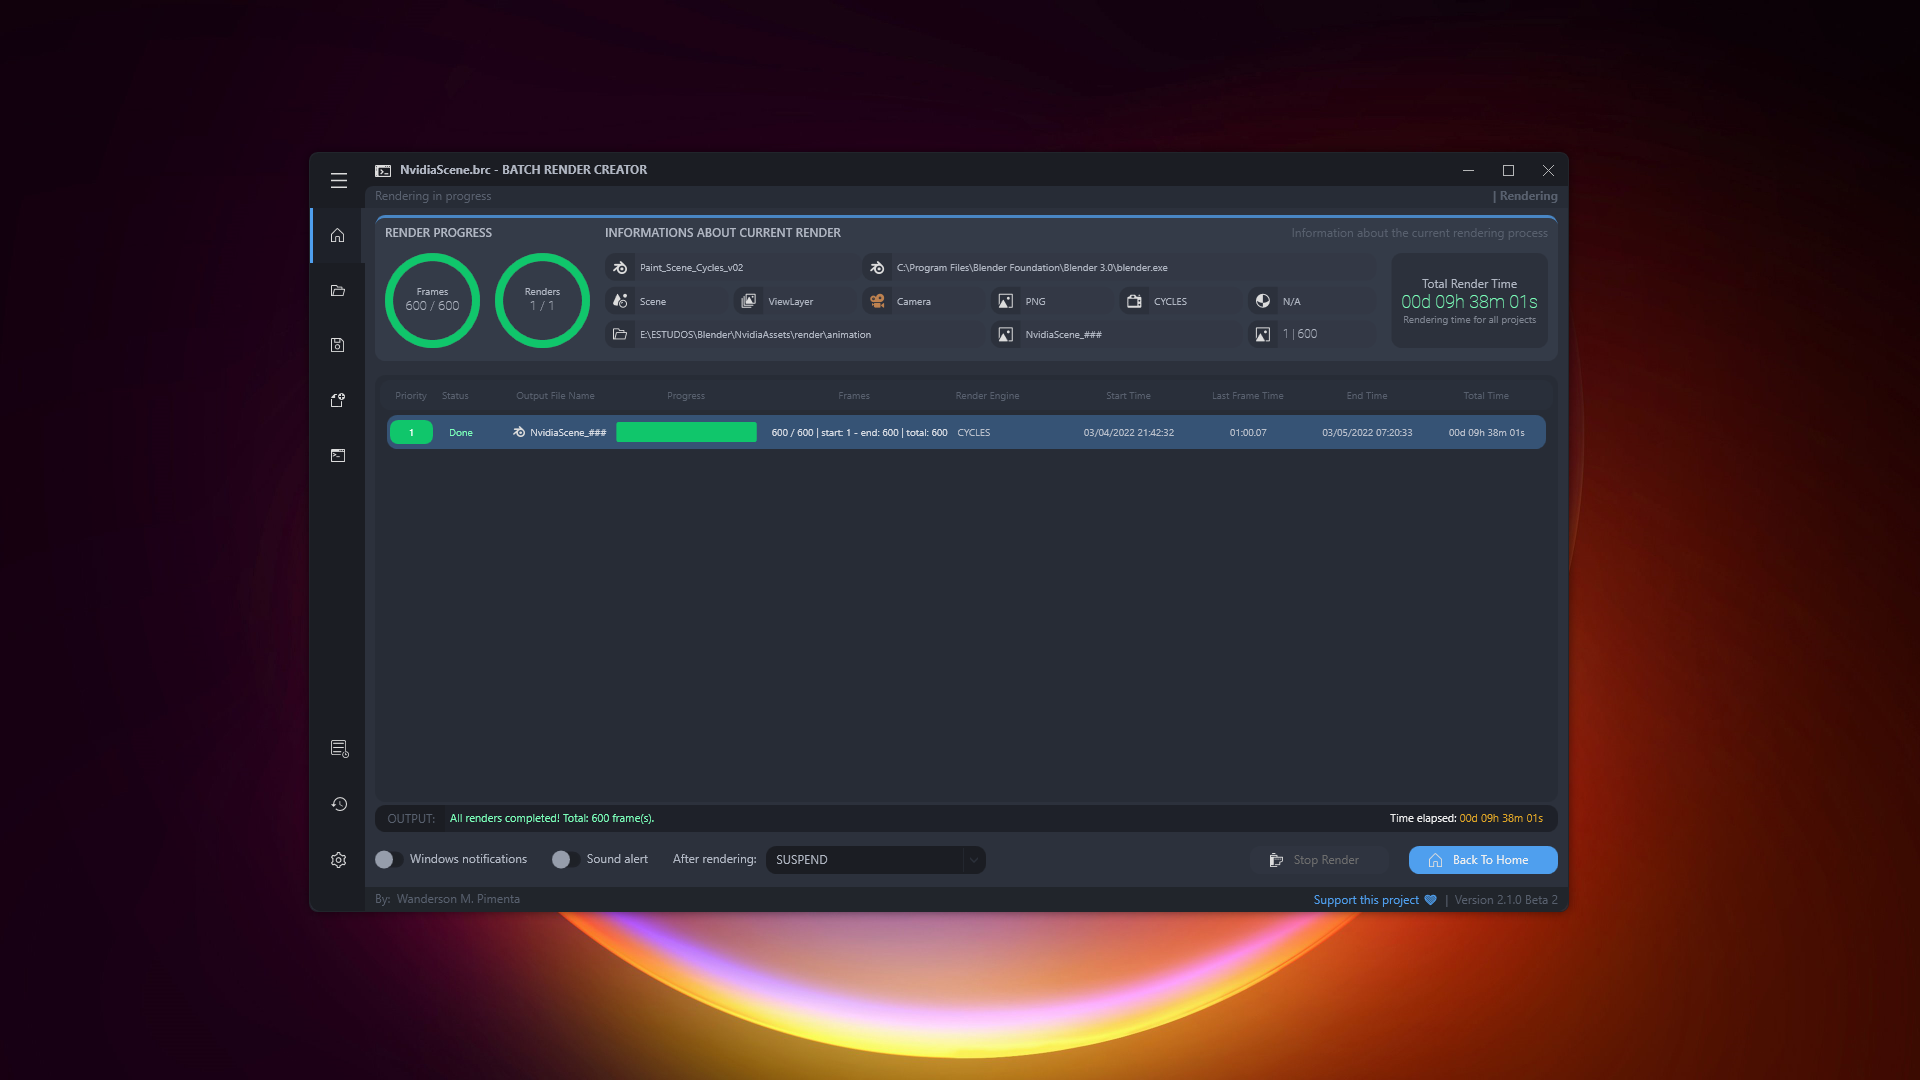Screen dimensions: 1920x1080
Task: Click the heart icon next to Support this project
Action: pos(1430,900)
